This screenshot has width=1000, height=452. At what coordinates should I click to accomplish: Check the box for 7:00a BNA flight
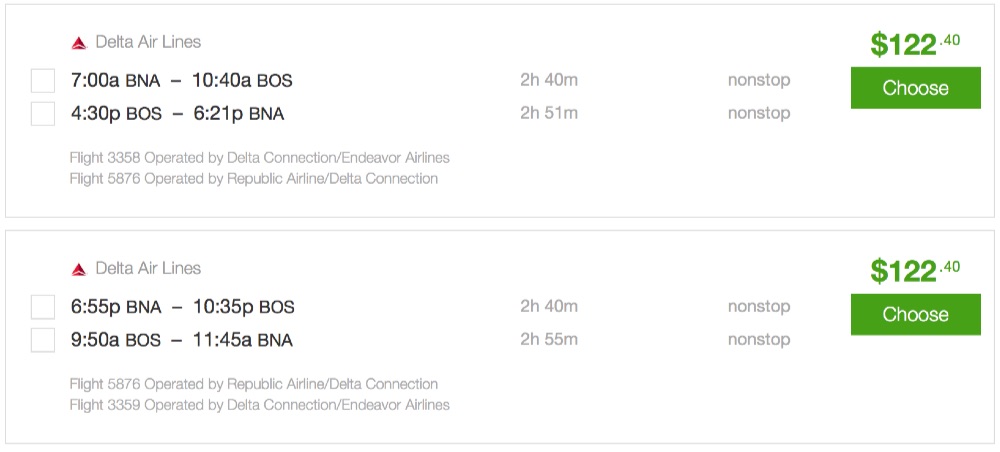click(43, 81)
